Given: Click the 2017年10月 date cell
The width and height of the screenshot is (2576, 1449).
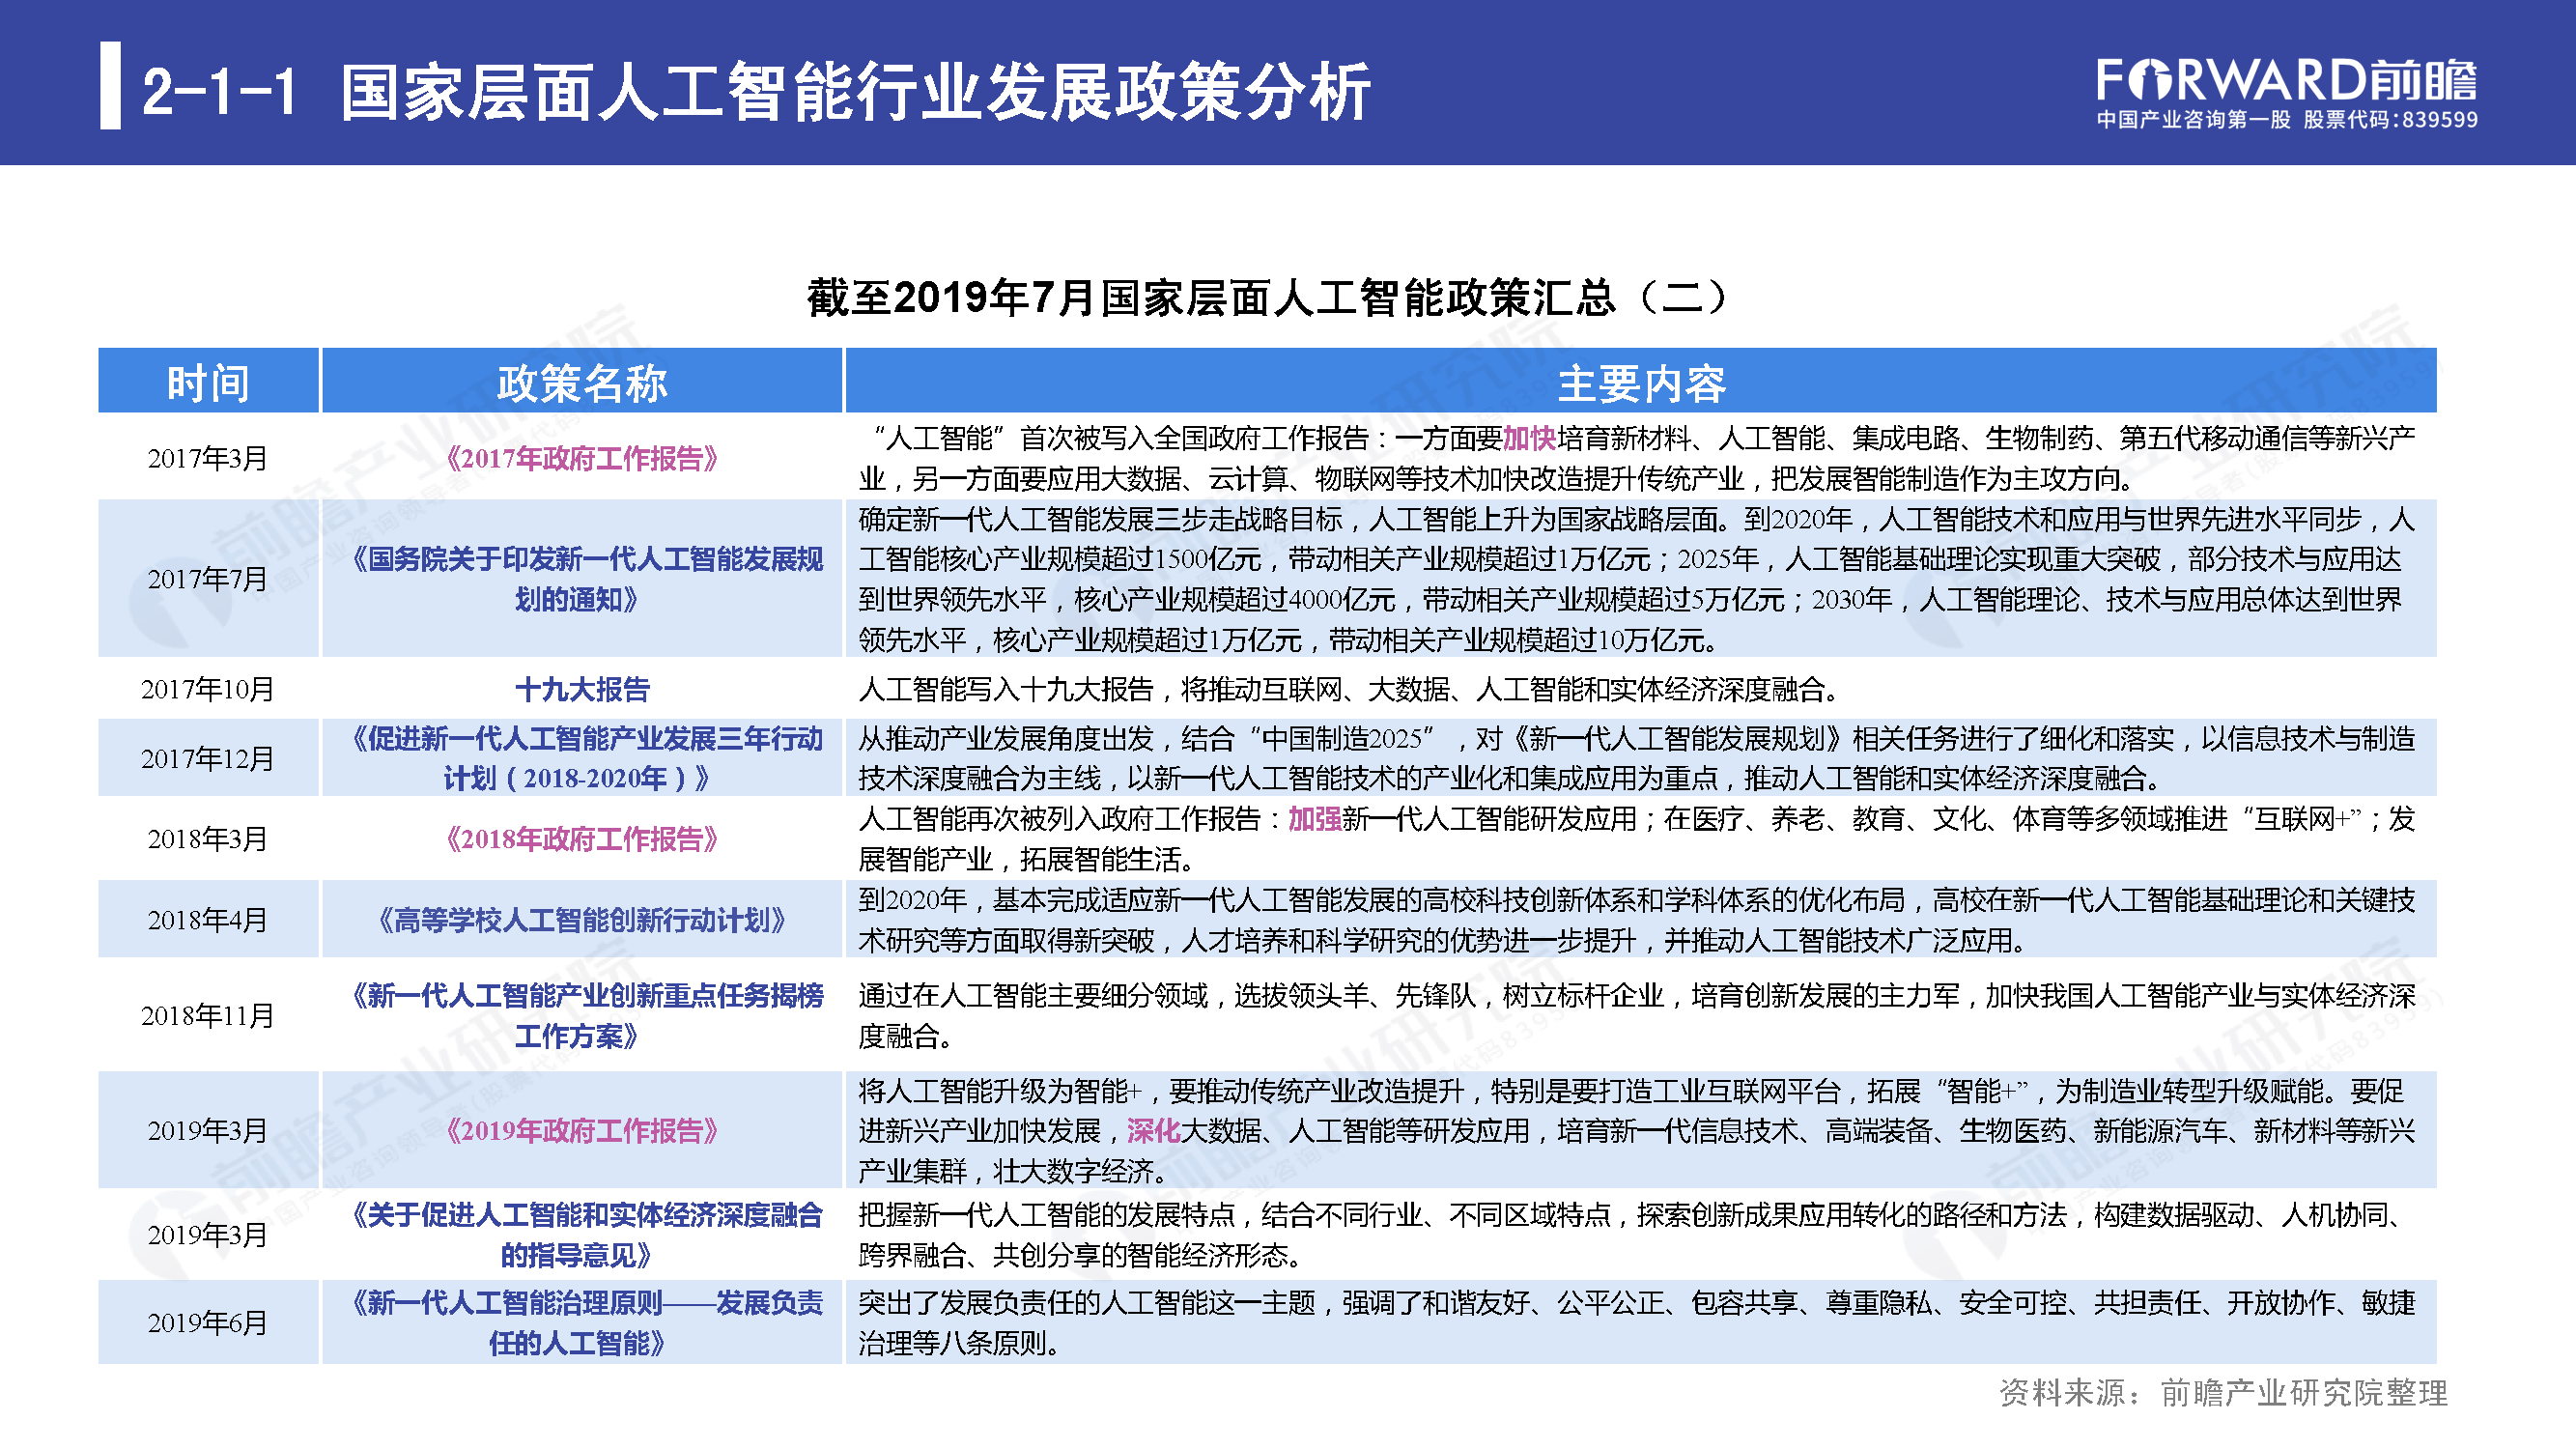Looking at the screenshot, I should pos(208,689).
